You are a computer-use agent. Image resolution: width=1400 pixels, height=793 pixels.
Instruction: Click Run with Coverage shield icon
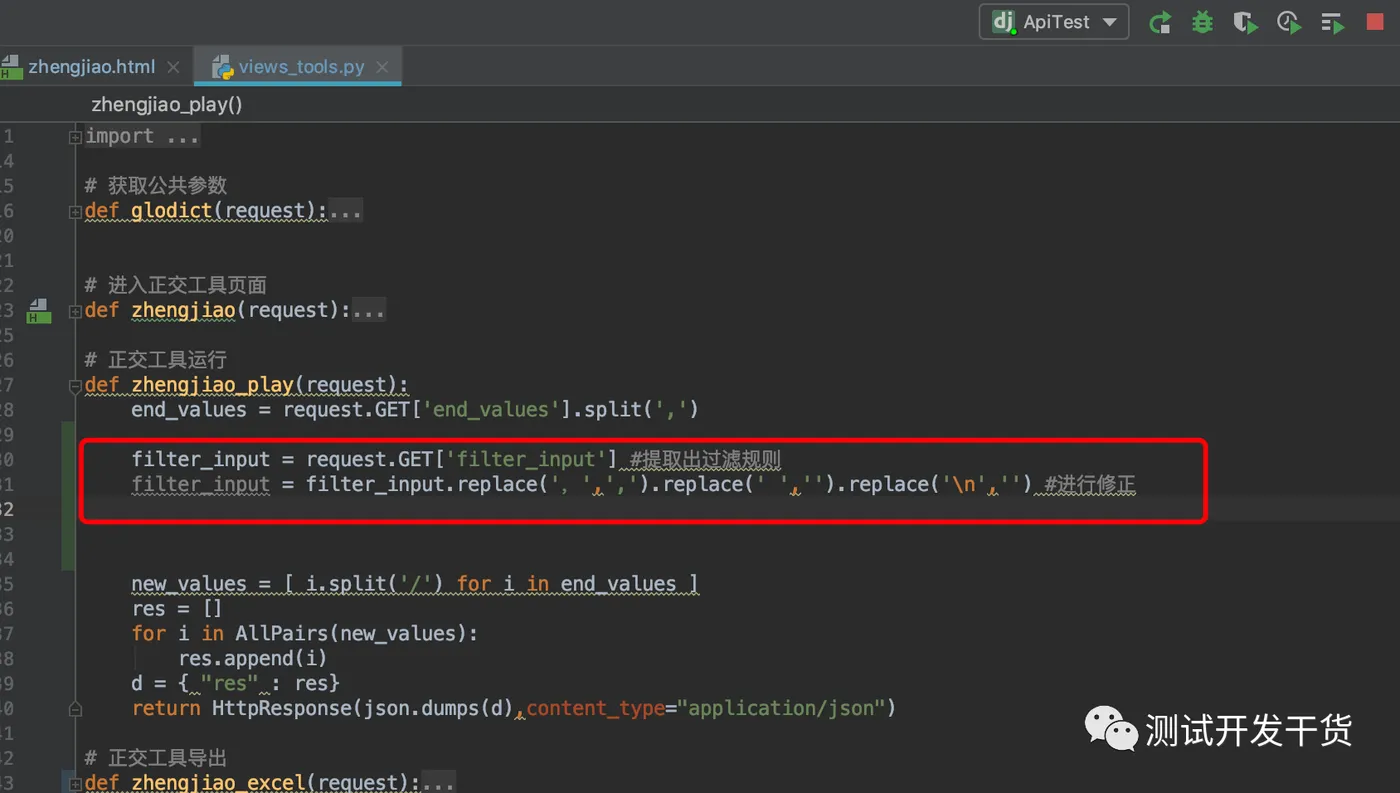[1245, 22]
